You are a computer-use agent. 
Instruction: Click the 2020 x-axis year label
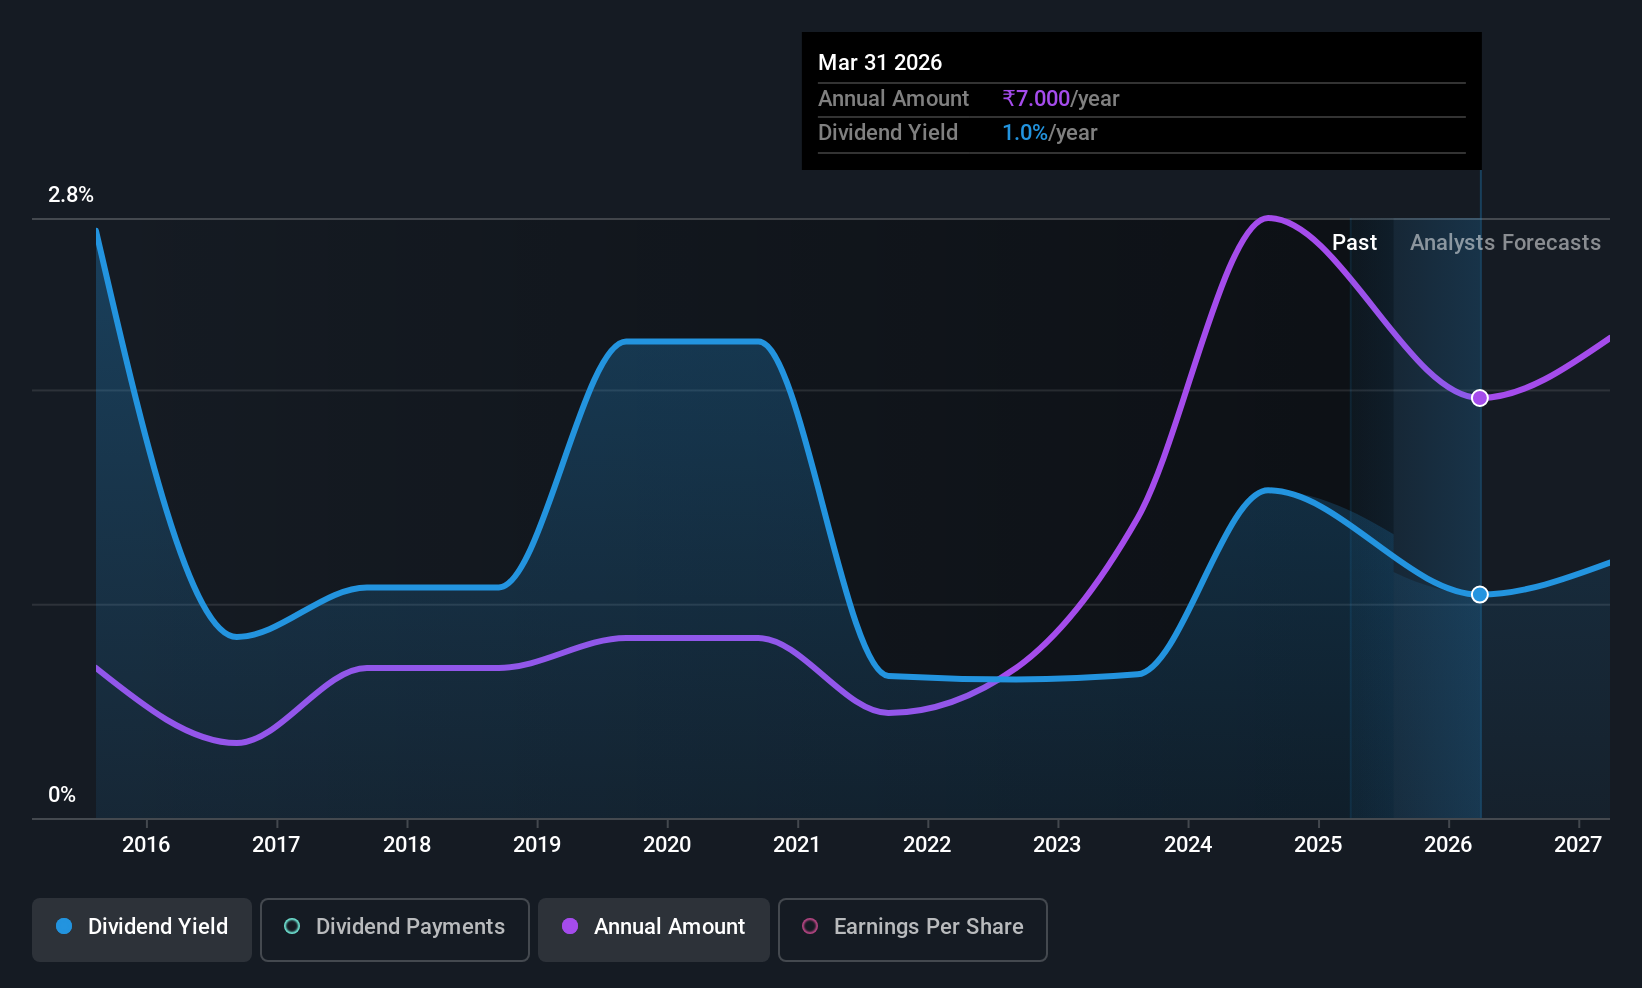pos(667,844)
